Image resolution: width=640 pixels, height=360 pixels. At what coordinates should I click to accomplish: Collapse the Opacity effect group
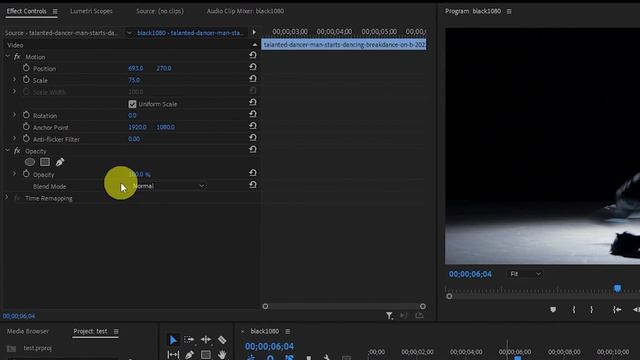pyautogui.click(x=7, y=150)
